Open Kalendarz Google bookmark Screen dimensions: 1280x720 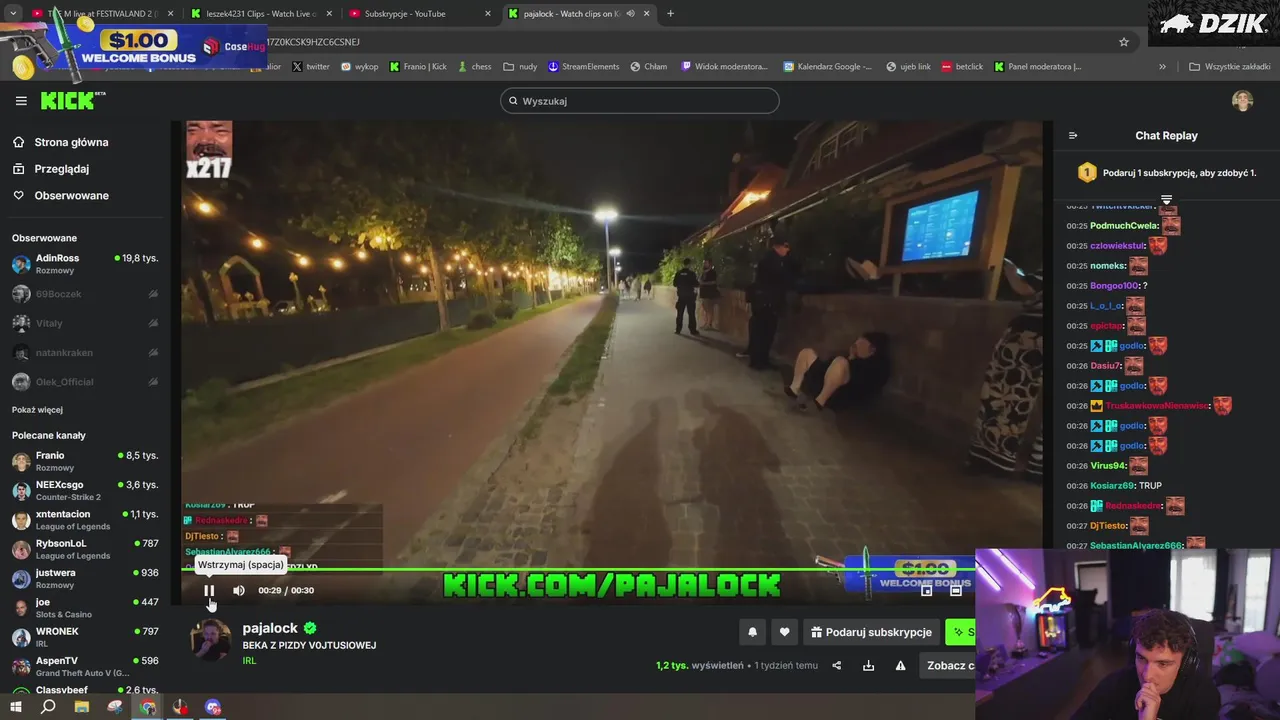click(x=827, y=67)
